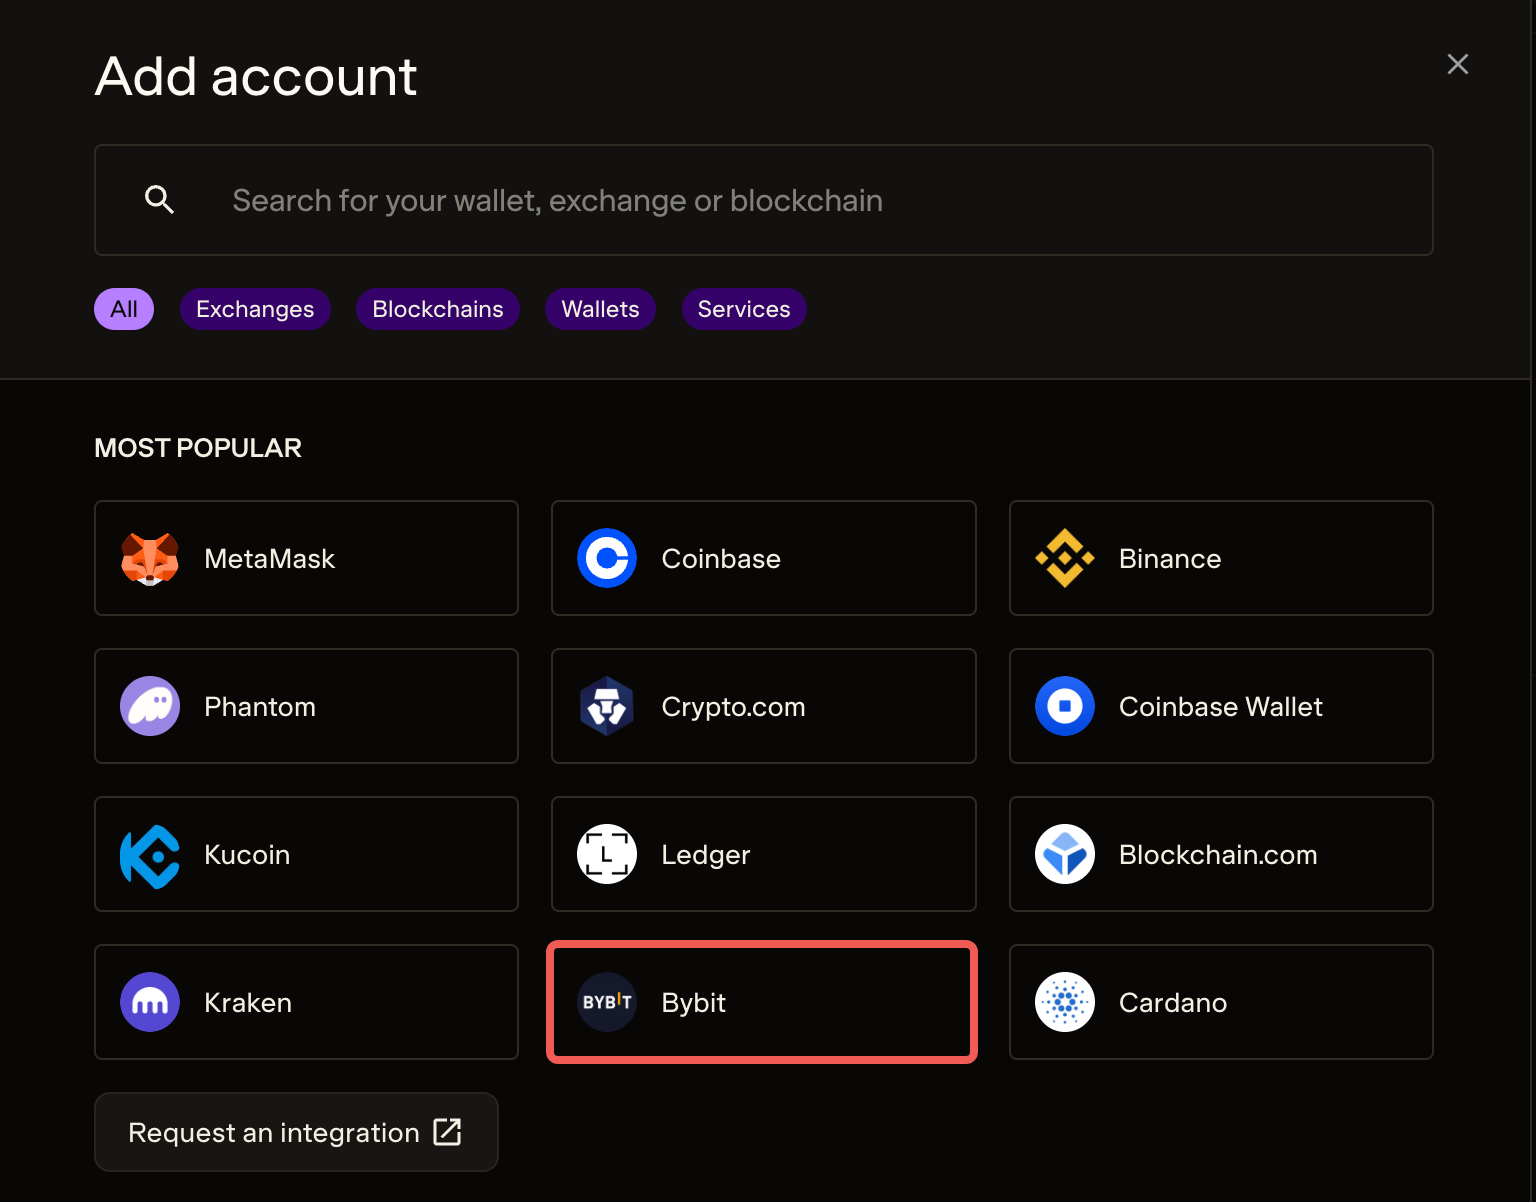Screen dimensions: 1536x1202
Task: Click the Kucoin logo icon
Action: tap(150, 856)
